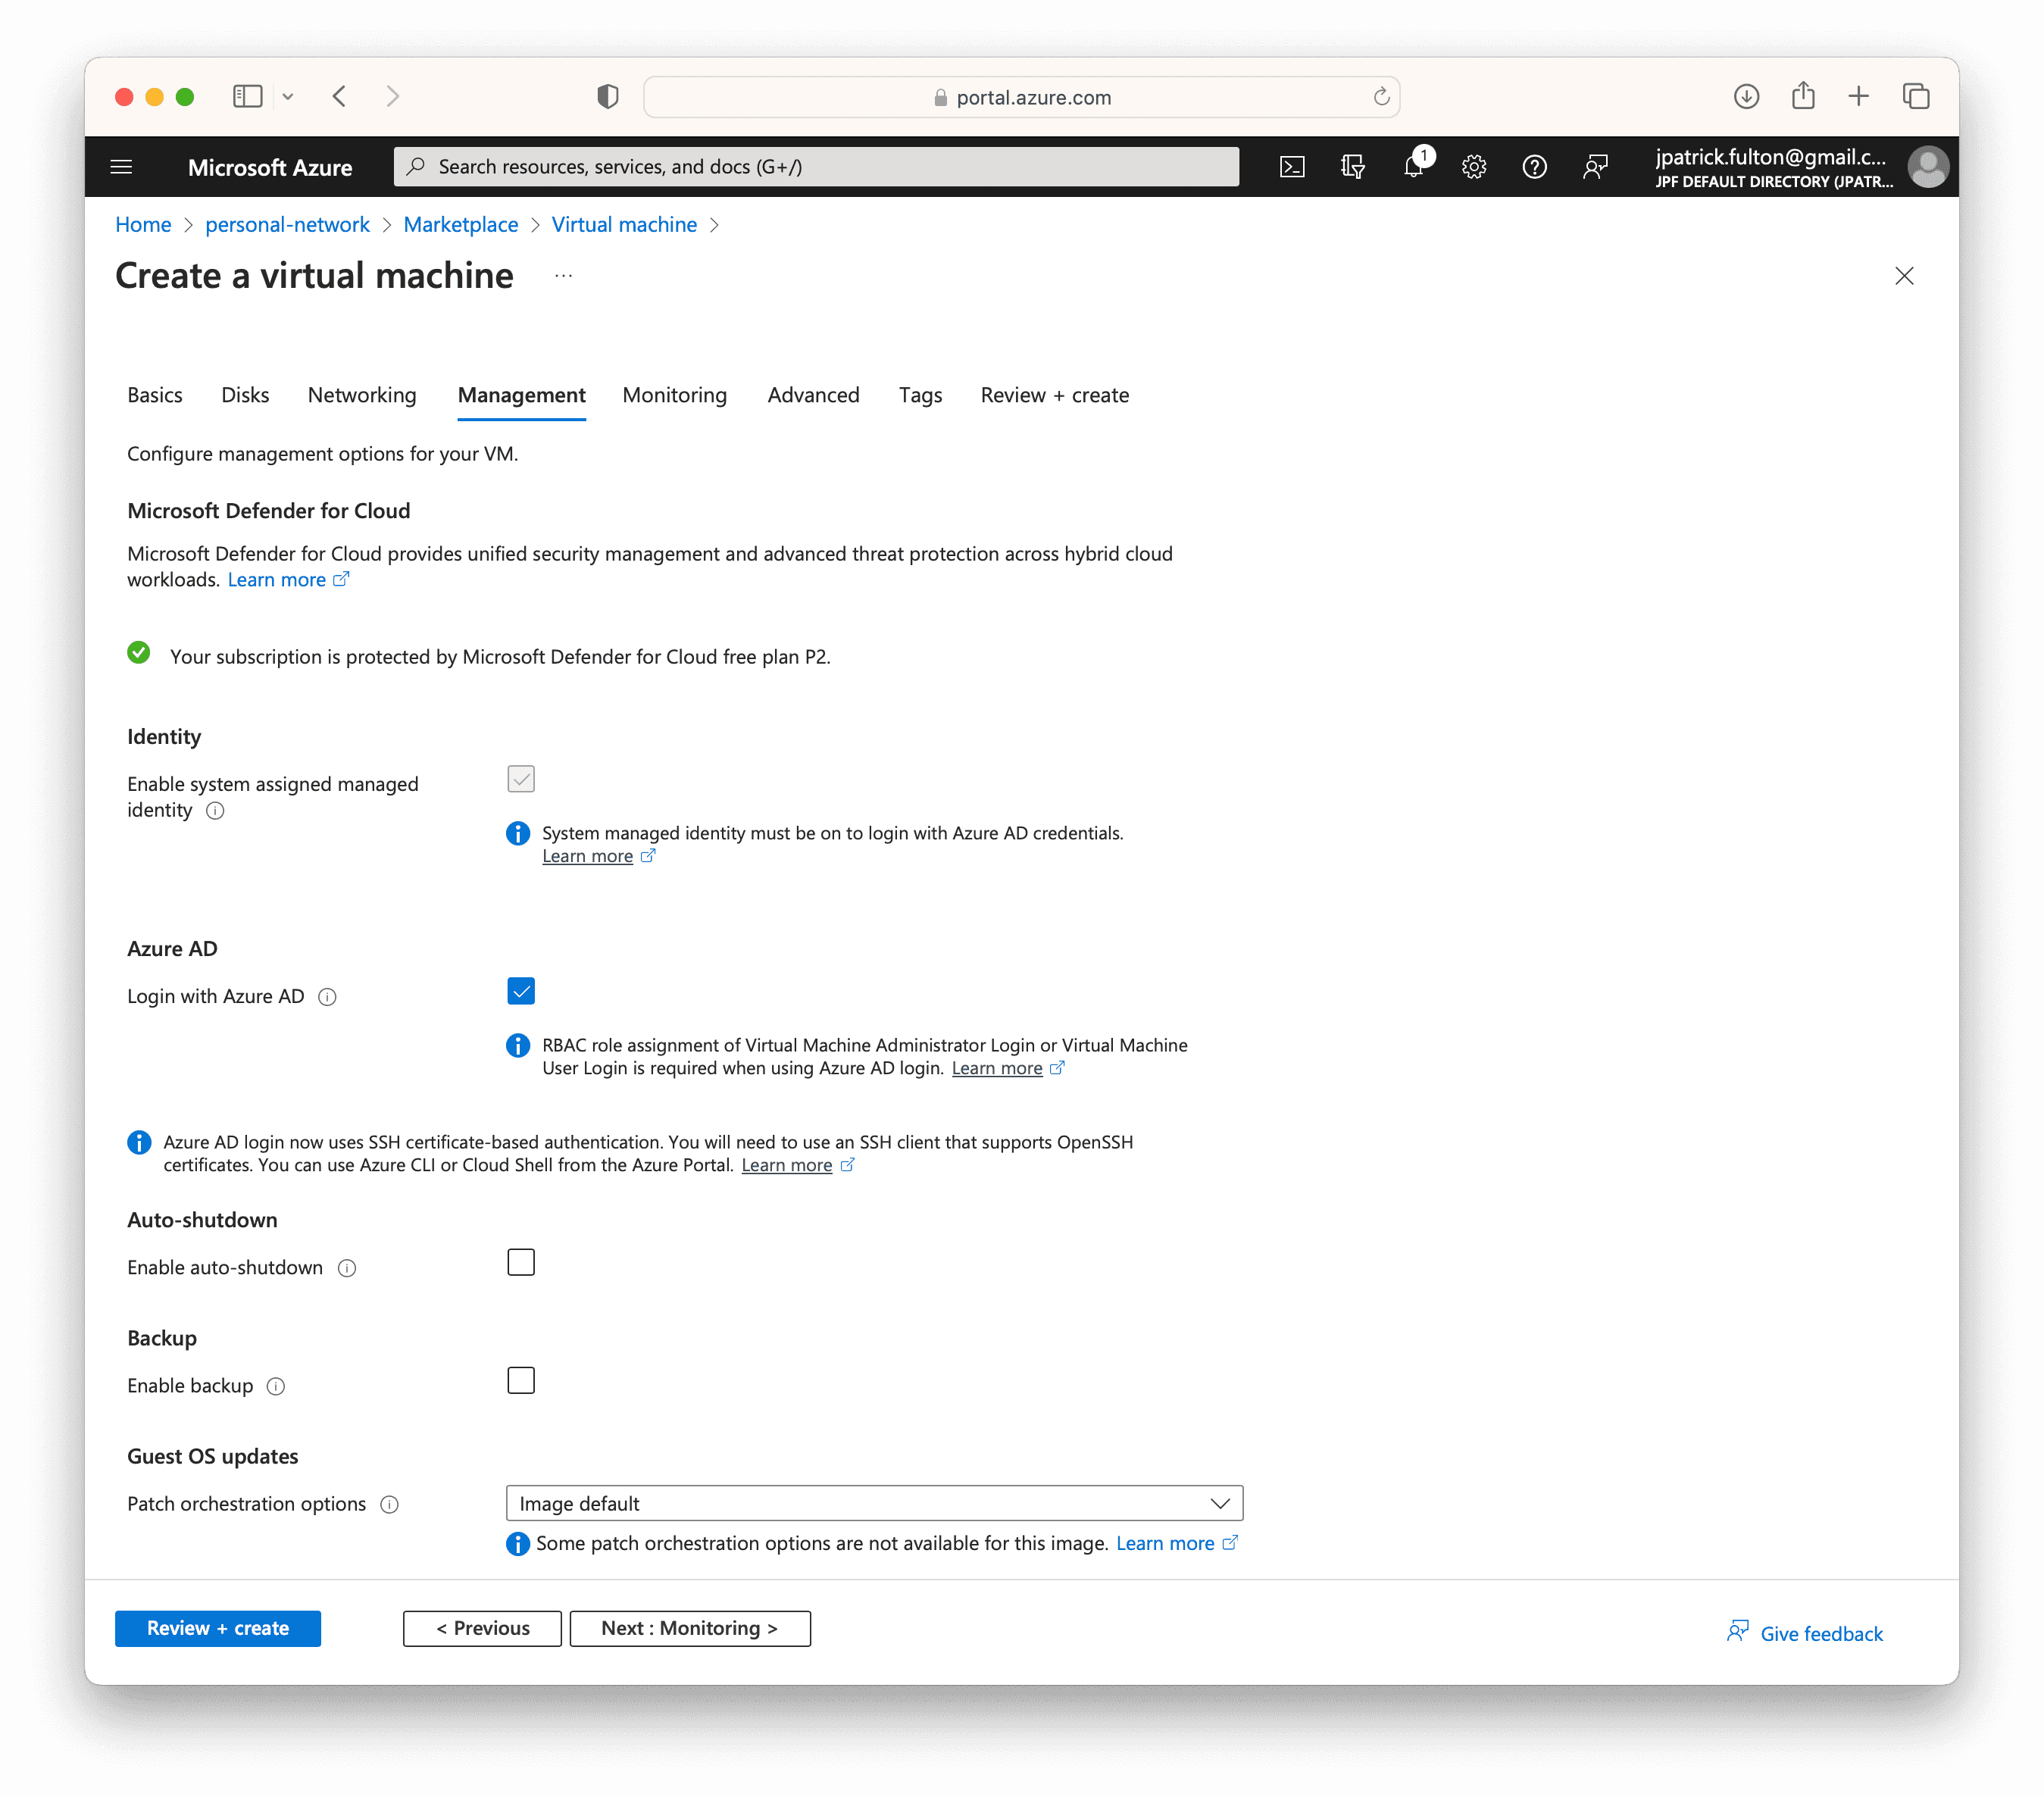Show info for Patch orchestration options
Image resolution: width=2044 pixels, height=1797 pixels.
[390, 1504]
